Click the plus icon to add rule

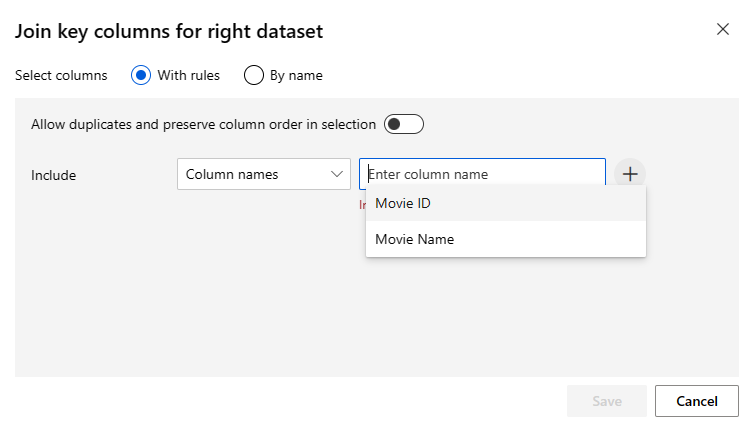(630, 174)
